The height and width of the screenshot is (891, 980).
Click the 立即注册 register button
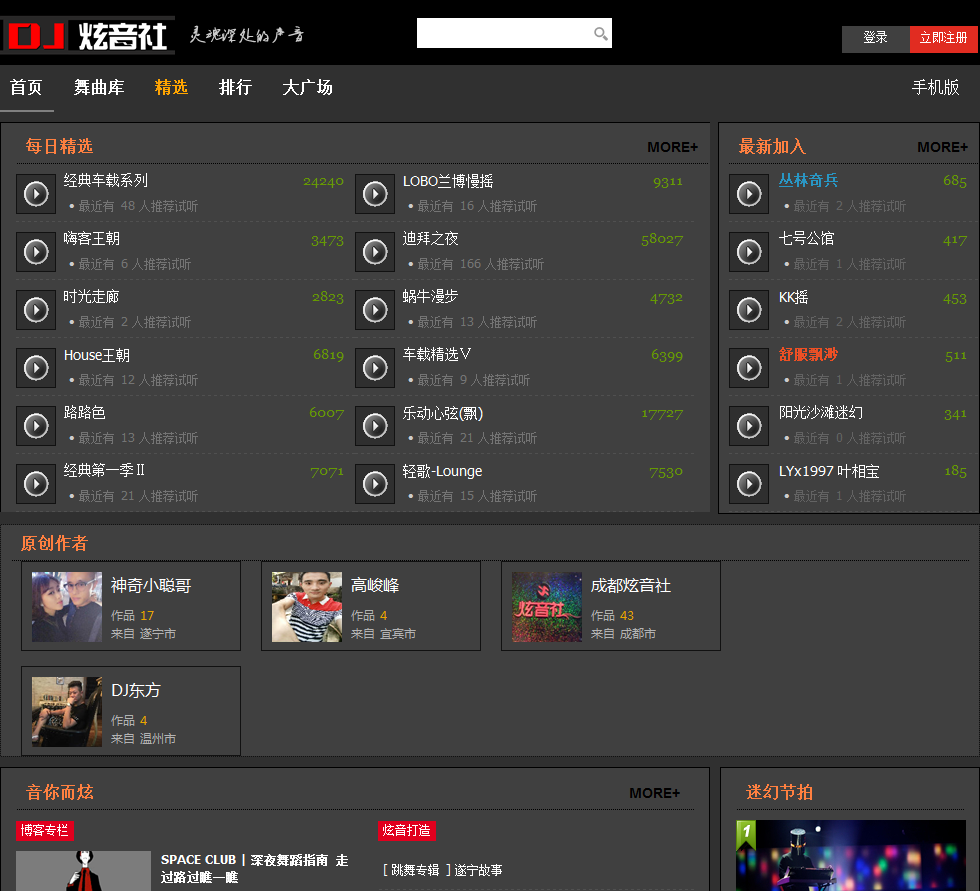(x=944, y=39)
